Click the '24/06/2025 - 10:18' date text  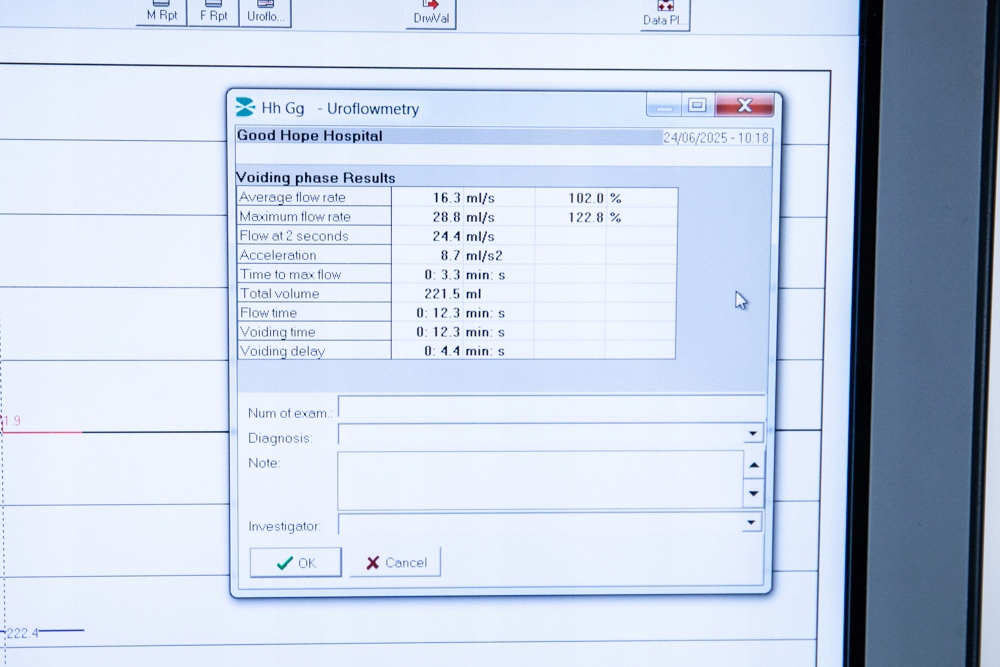(716, 138)
